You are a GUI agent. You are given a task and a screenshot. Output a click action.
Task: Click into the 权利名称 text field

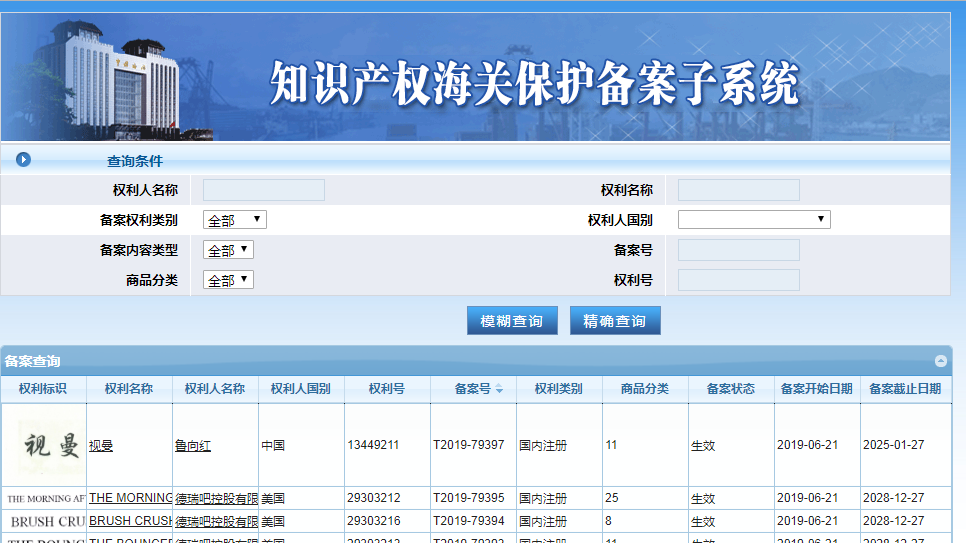[x=738, y=190]
